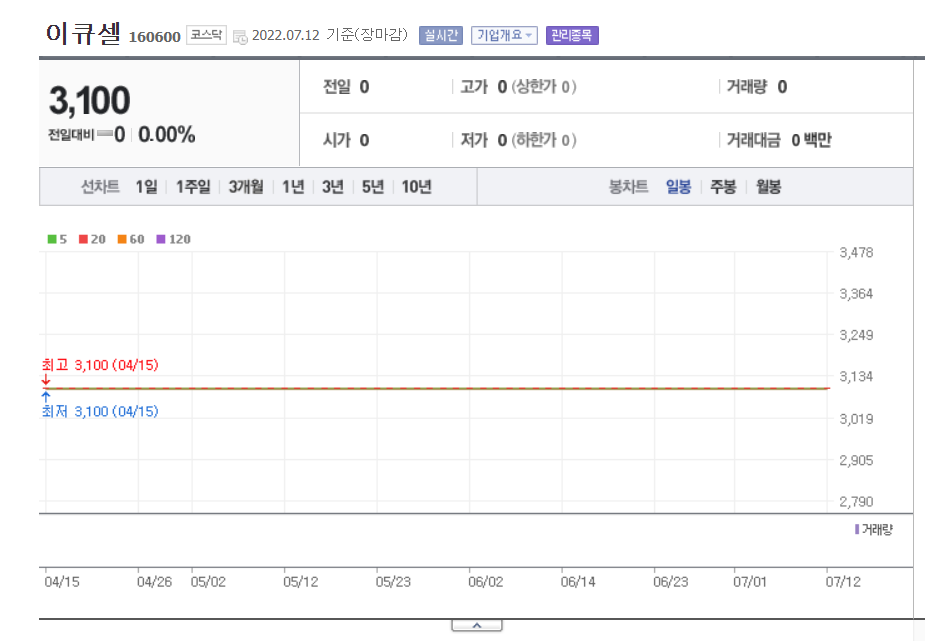Click the stock code 160600
Viewport: 925px width, 641px height.
click(x=155, y=37)
